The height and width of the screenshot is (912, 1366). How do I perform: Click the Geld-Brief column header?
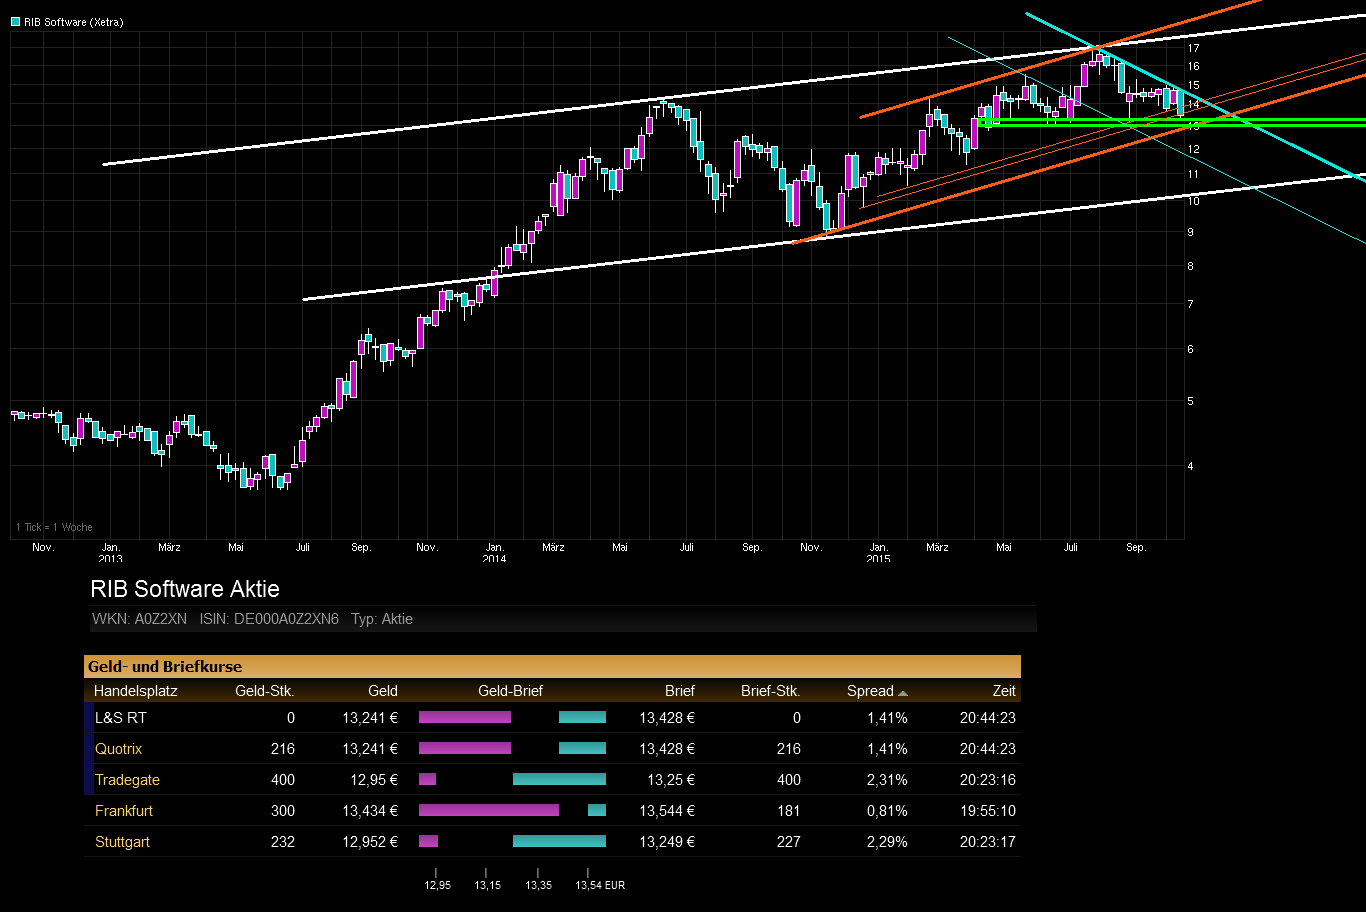click(510, 691)
